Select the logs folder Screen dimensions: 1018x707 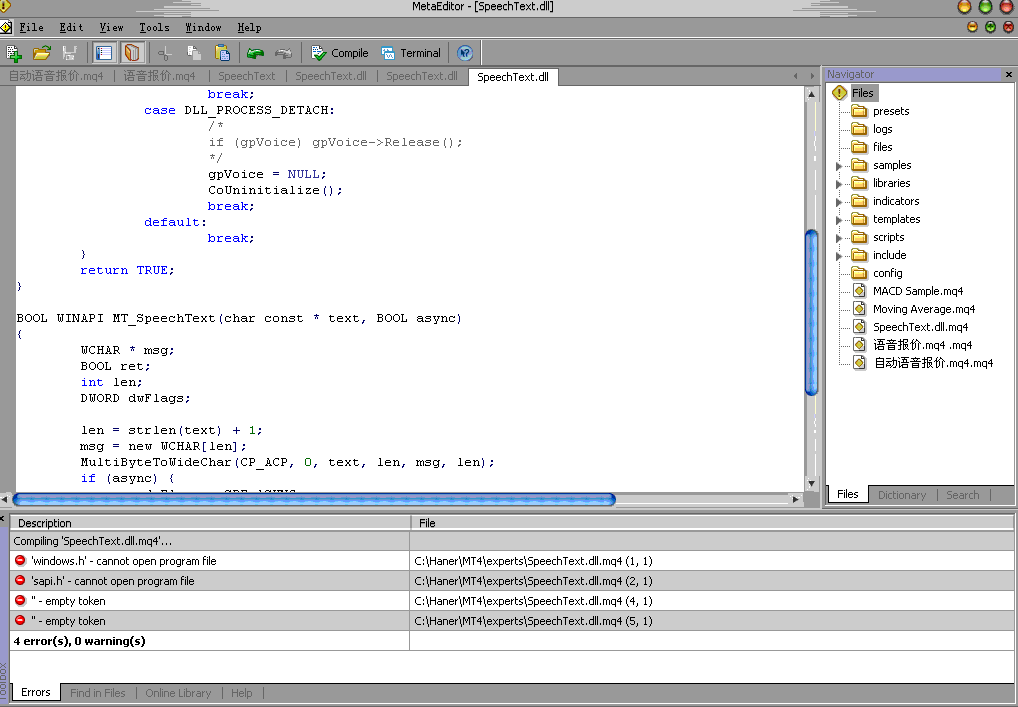click(x=882, y=129)
